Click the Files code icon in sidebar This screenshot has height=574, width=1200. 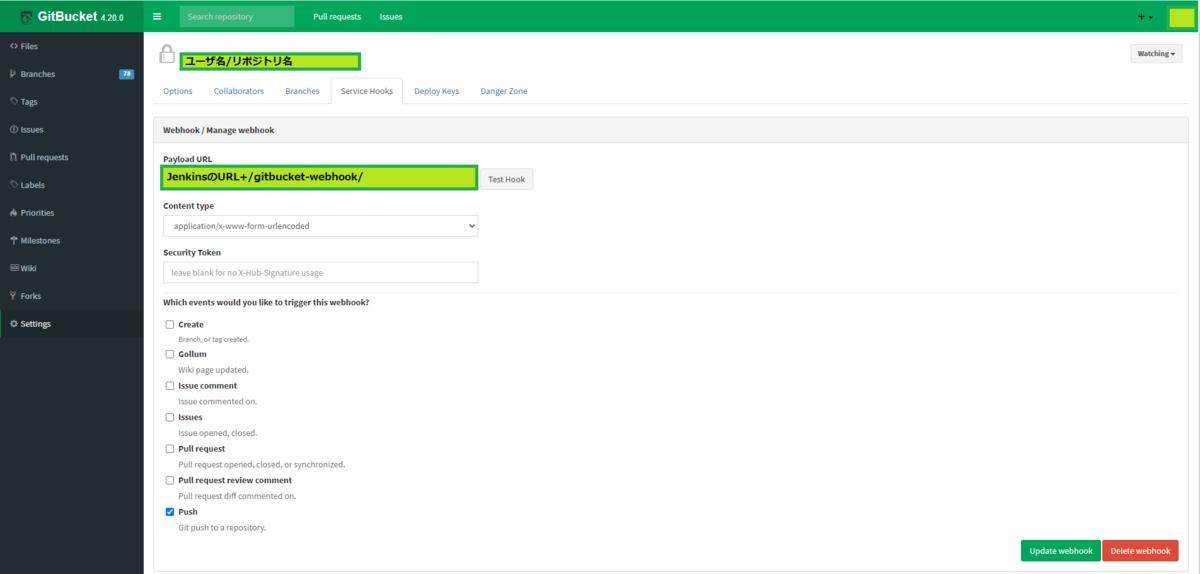pos(13,46)
